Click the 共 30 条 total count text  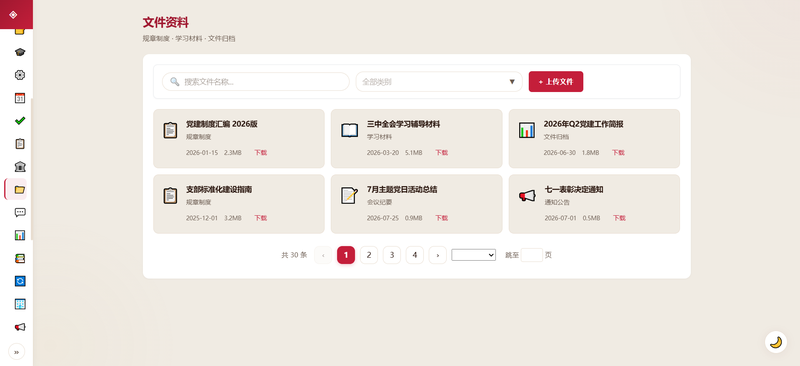pyautogui.click(x=294, y=255)
